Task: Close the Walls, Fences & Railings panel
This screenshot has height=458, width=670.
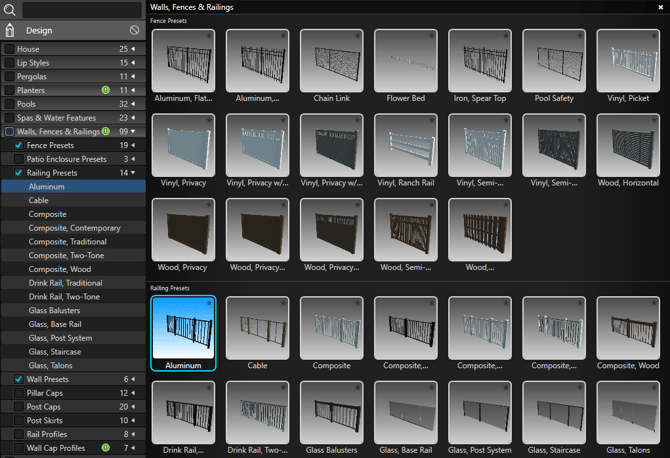Action: [x=661, y=7]
